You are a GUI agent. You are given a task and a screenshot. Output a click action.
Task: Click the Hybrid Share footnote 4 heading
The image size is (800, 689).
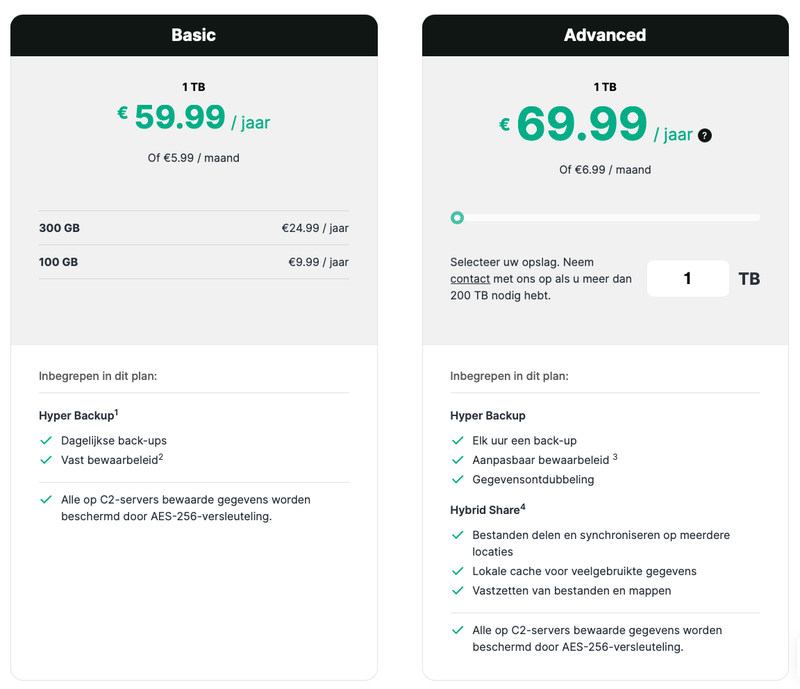tap(487, 510)
